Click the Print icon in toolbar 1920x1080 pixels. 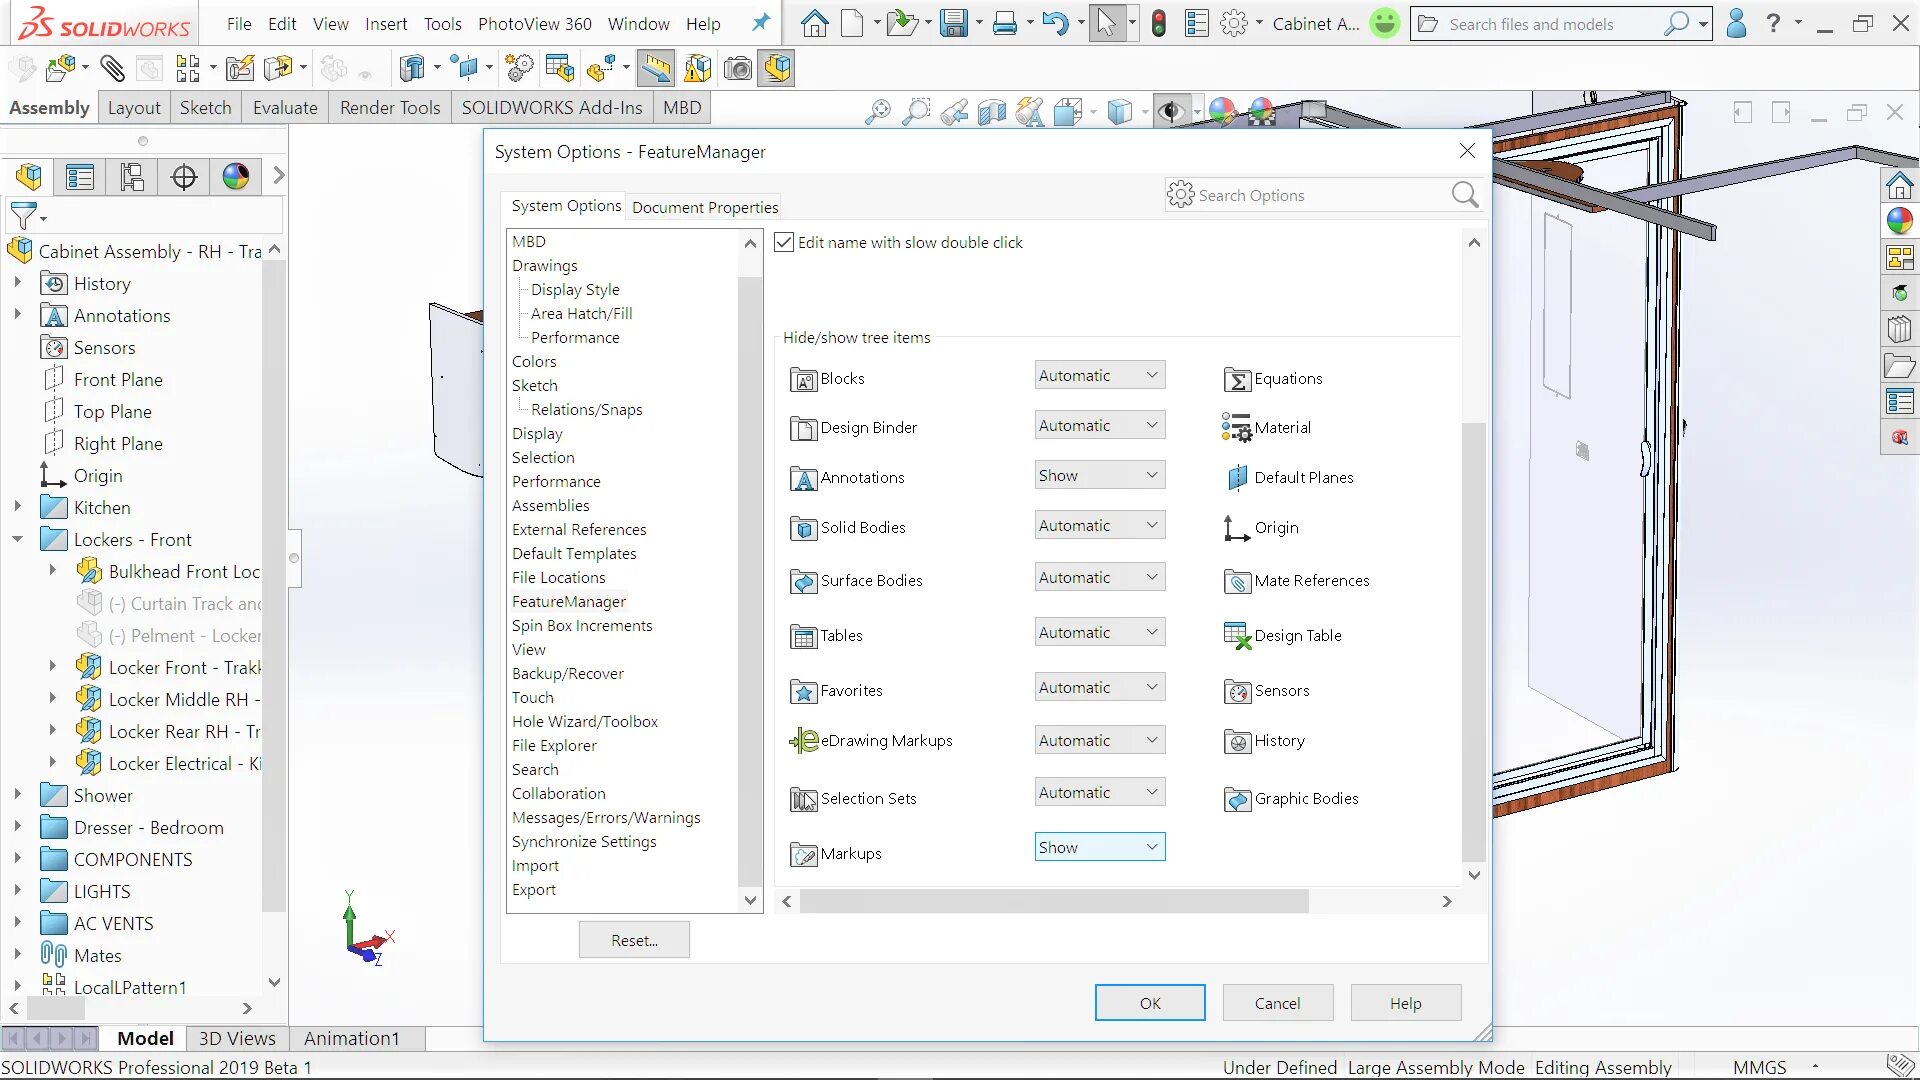pos(1004,23)
